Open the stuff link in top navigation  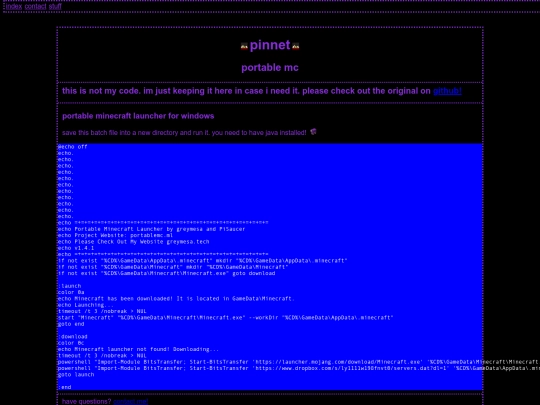tap(55, 6)
